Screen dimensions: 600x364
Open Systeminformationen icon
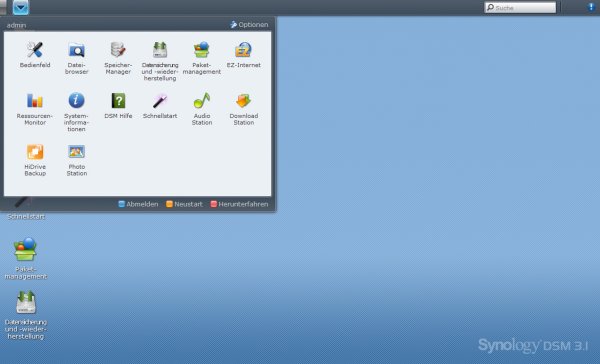[x=77, y=101]
